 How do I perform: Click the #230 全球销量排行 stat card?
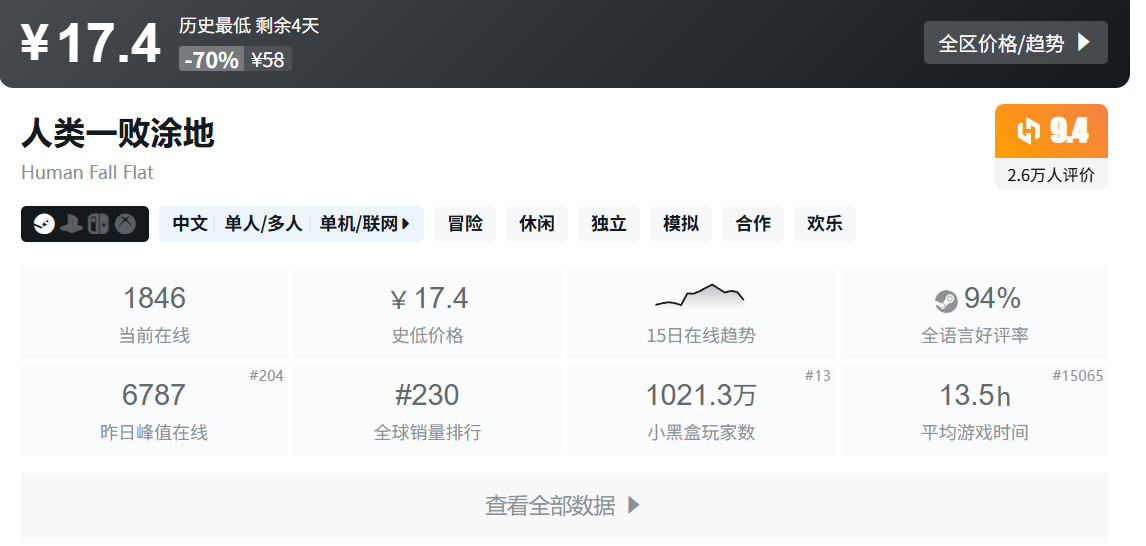coord(428,409)
